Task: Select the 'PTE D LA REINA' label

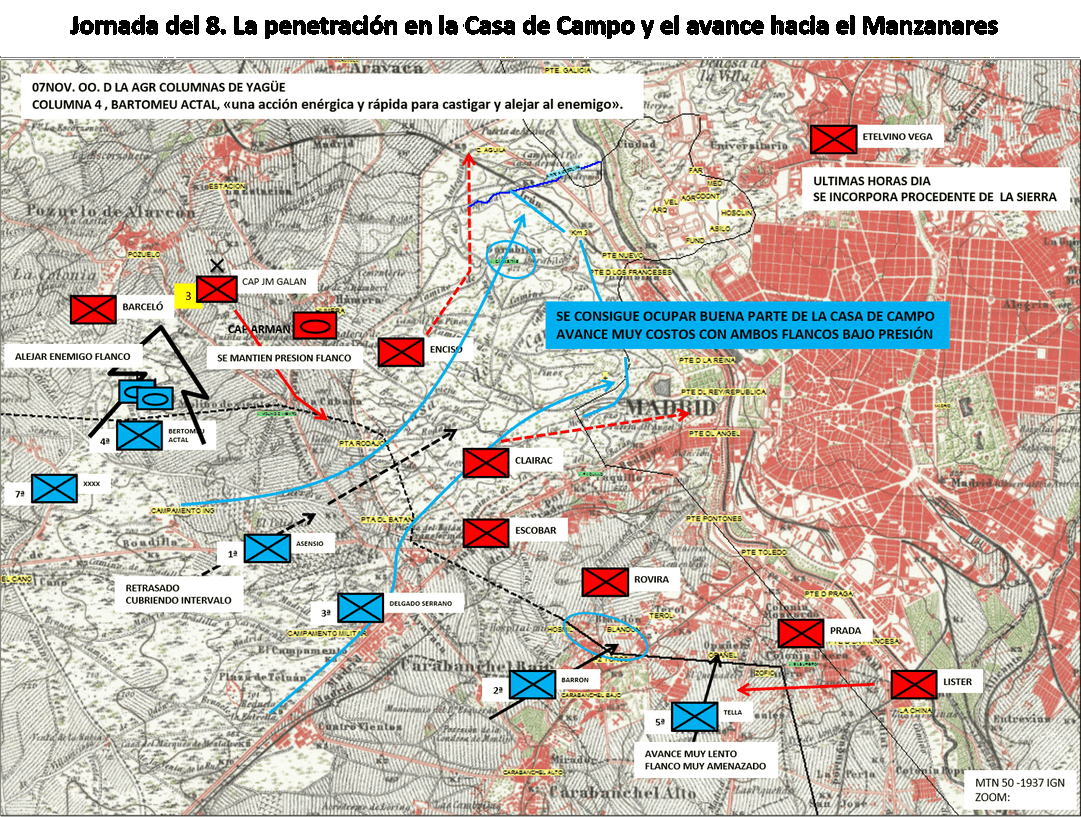Action: [x=707, y=361]
